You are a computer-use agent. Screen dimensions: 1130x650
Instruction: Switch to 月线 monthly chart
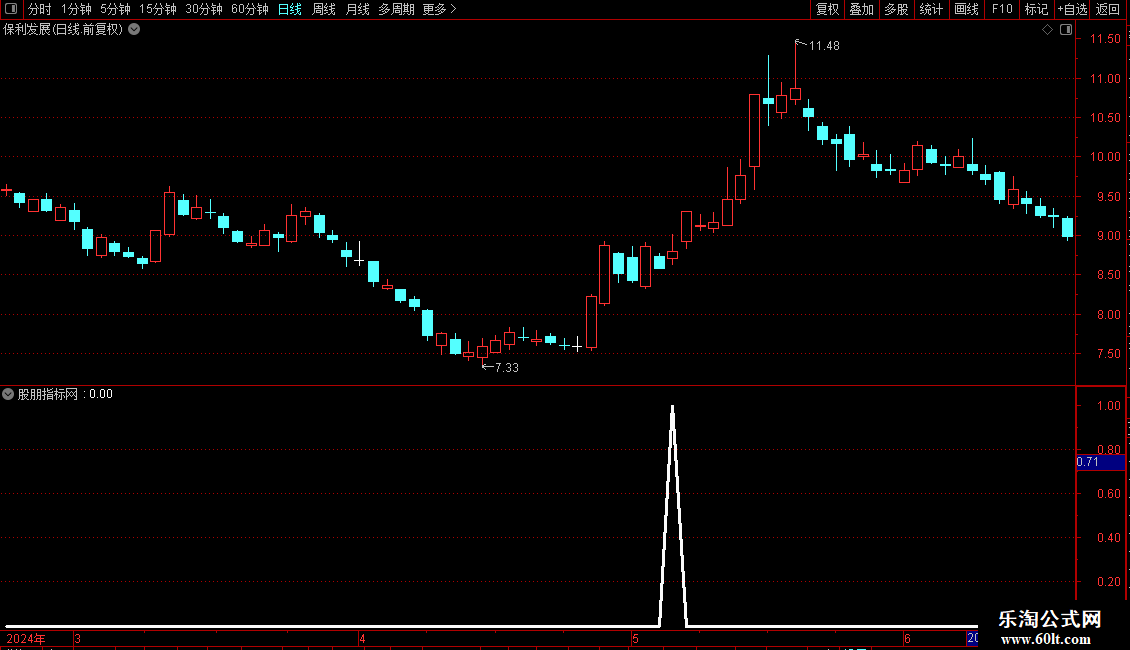[357, 9]
